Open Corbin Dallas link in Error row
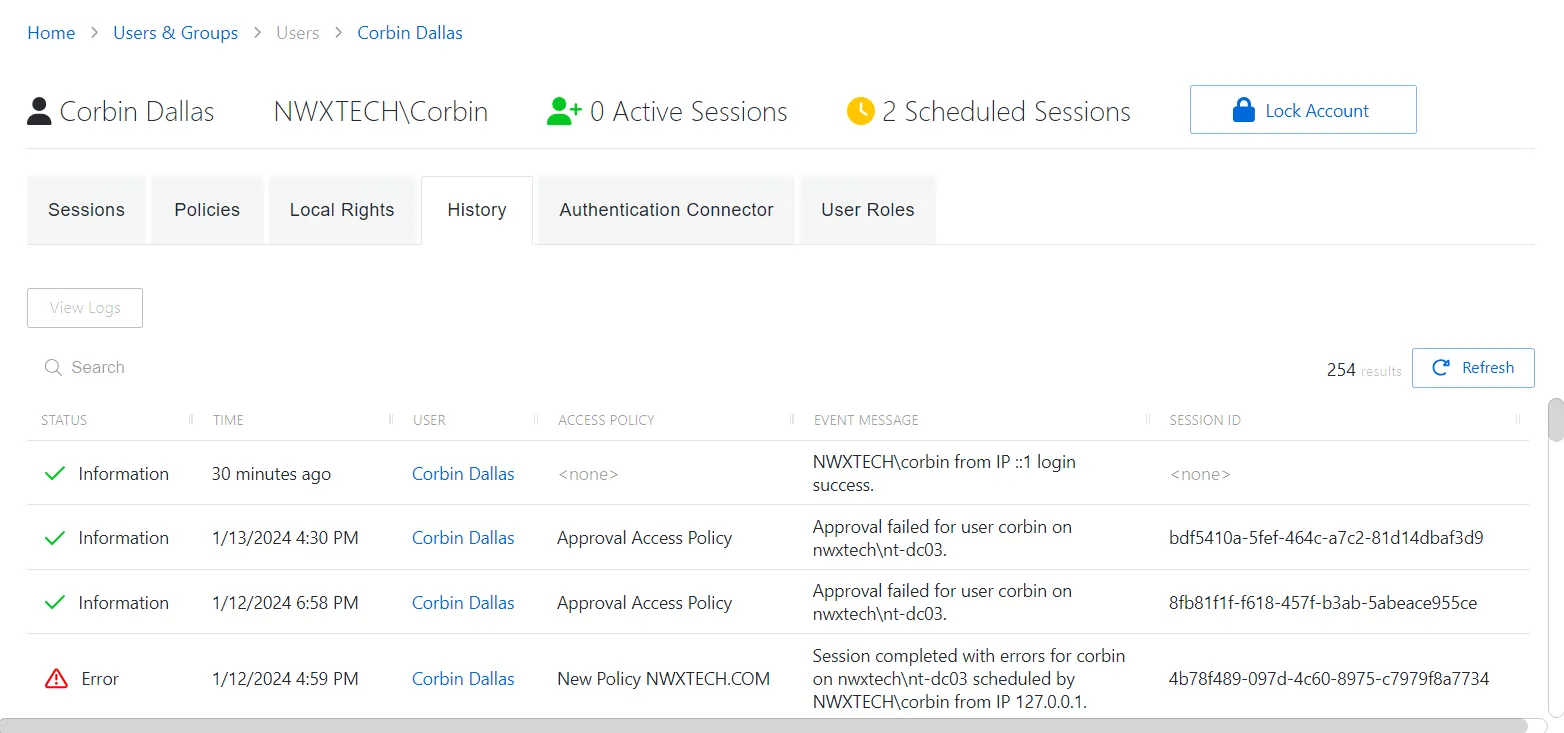This screenshot has height=733, width=1564. point(463,679)
